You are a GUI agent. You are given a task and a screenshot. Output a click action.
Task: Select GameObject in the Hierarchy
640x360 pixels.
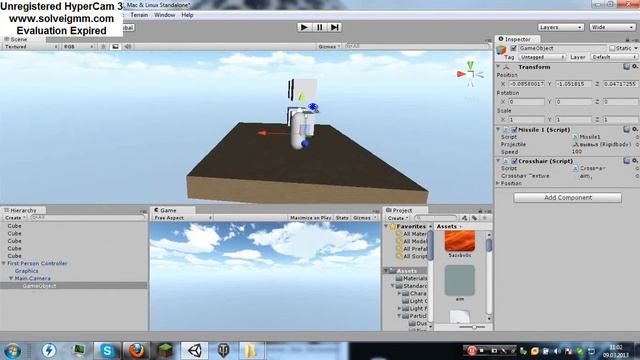pos(39,286)
